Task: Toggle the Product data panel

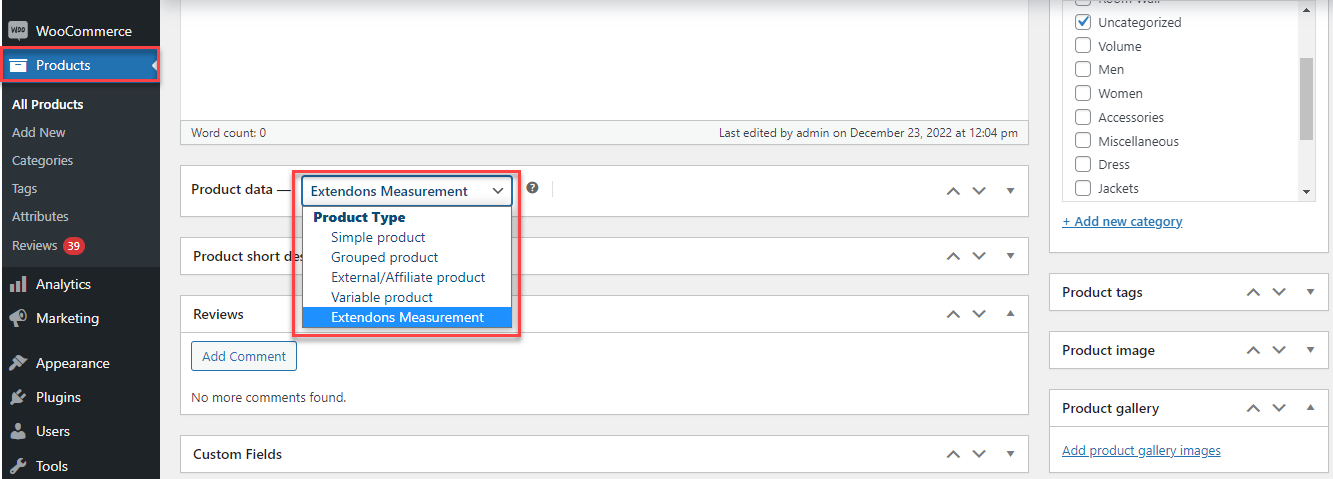Action: click(1010, 191)
